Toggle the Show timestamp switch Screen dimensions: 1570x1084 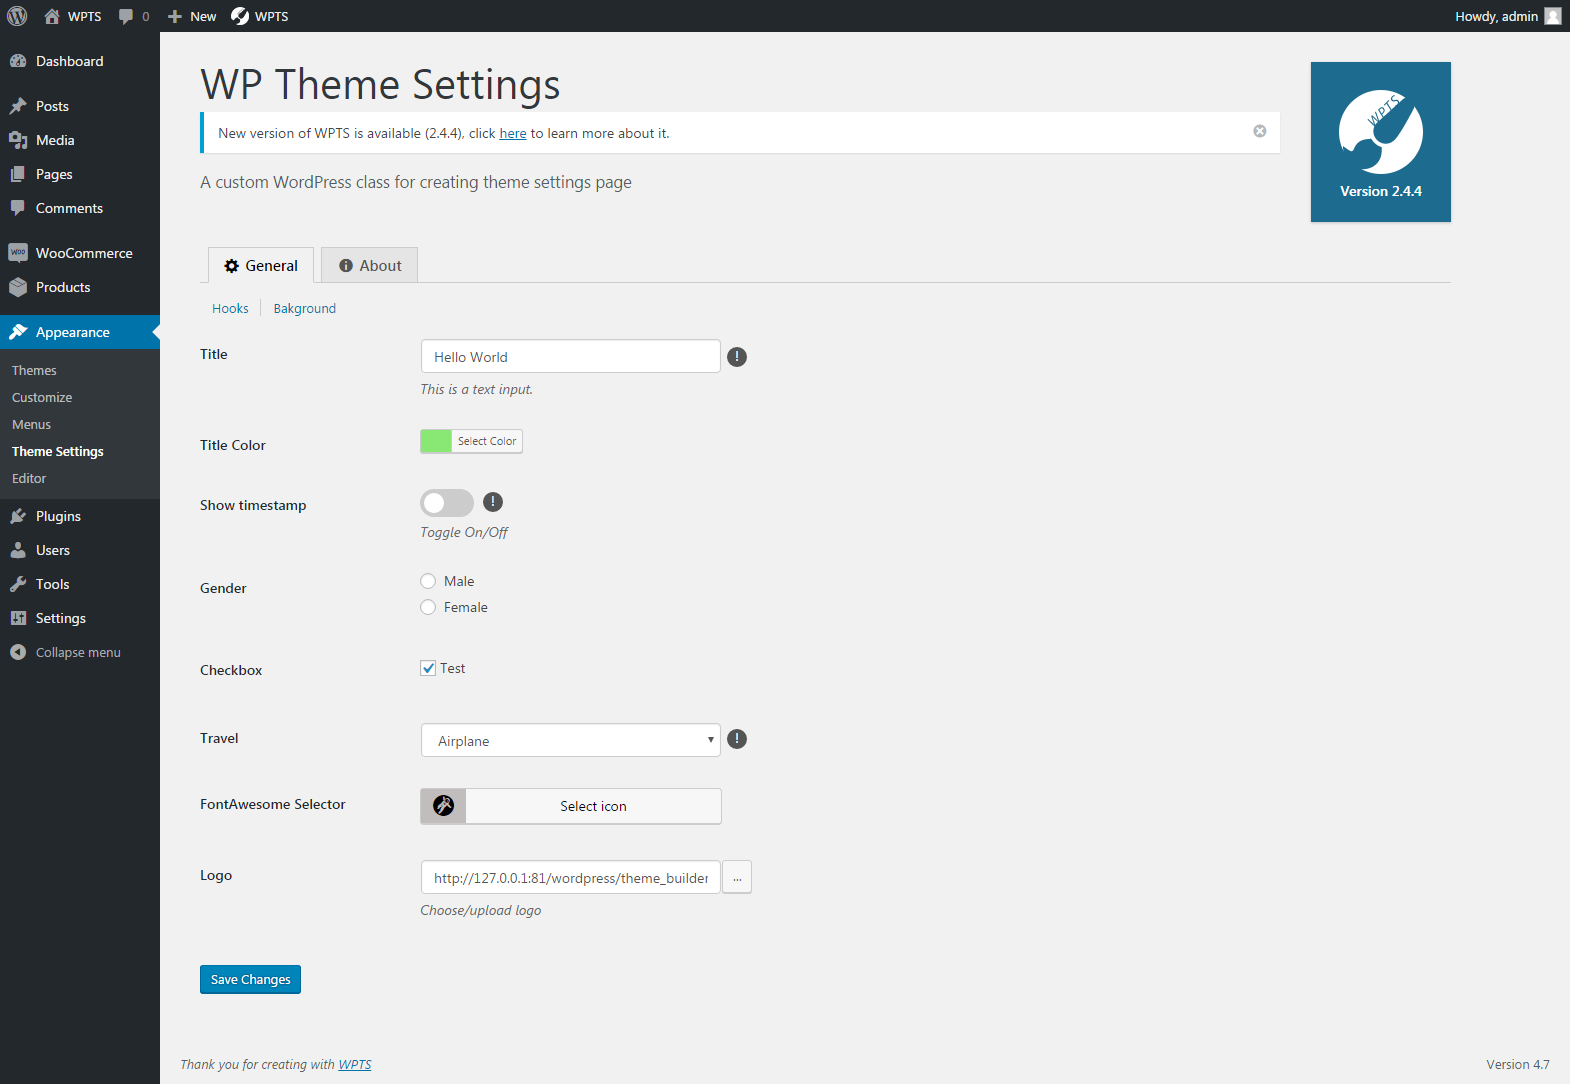(447, 503)
